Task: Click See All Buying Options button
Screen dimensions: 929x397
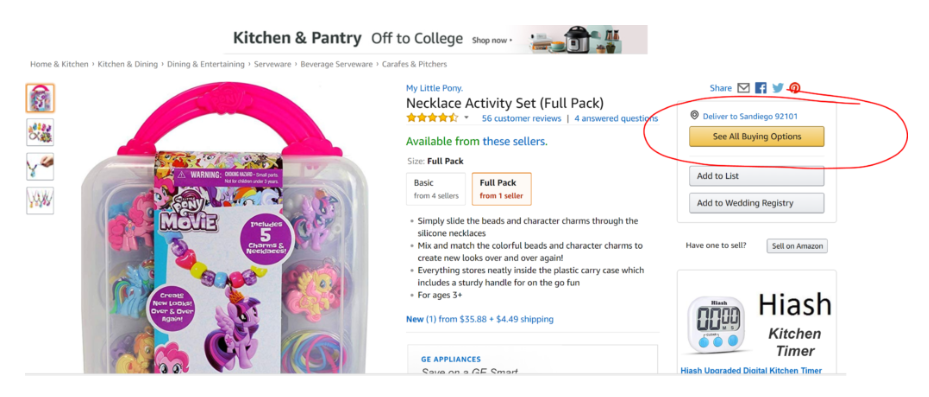Action: coord(757,136)
